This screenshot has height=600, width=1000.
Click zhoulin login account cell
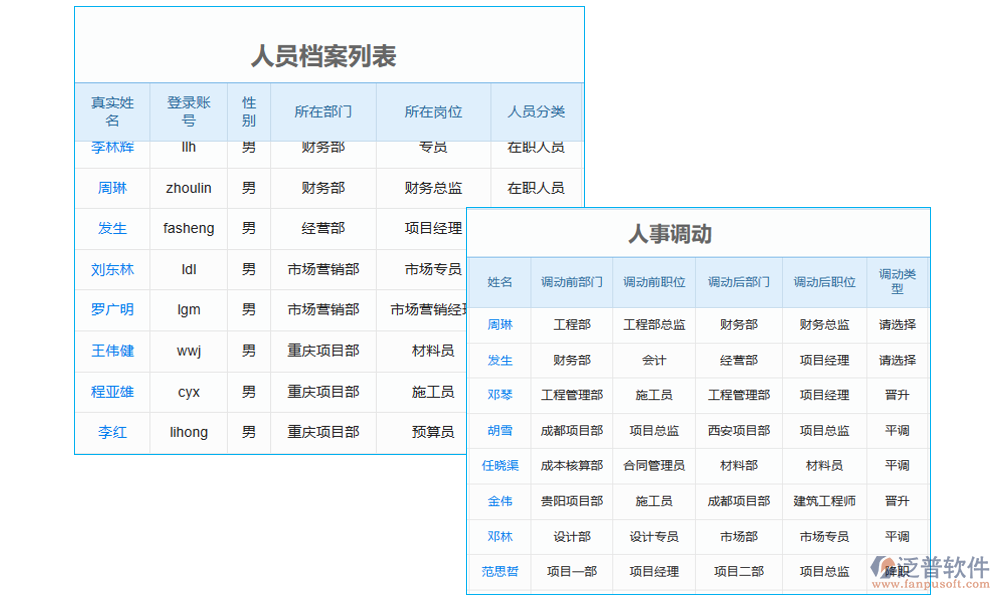189,188
